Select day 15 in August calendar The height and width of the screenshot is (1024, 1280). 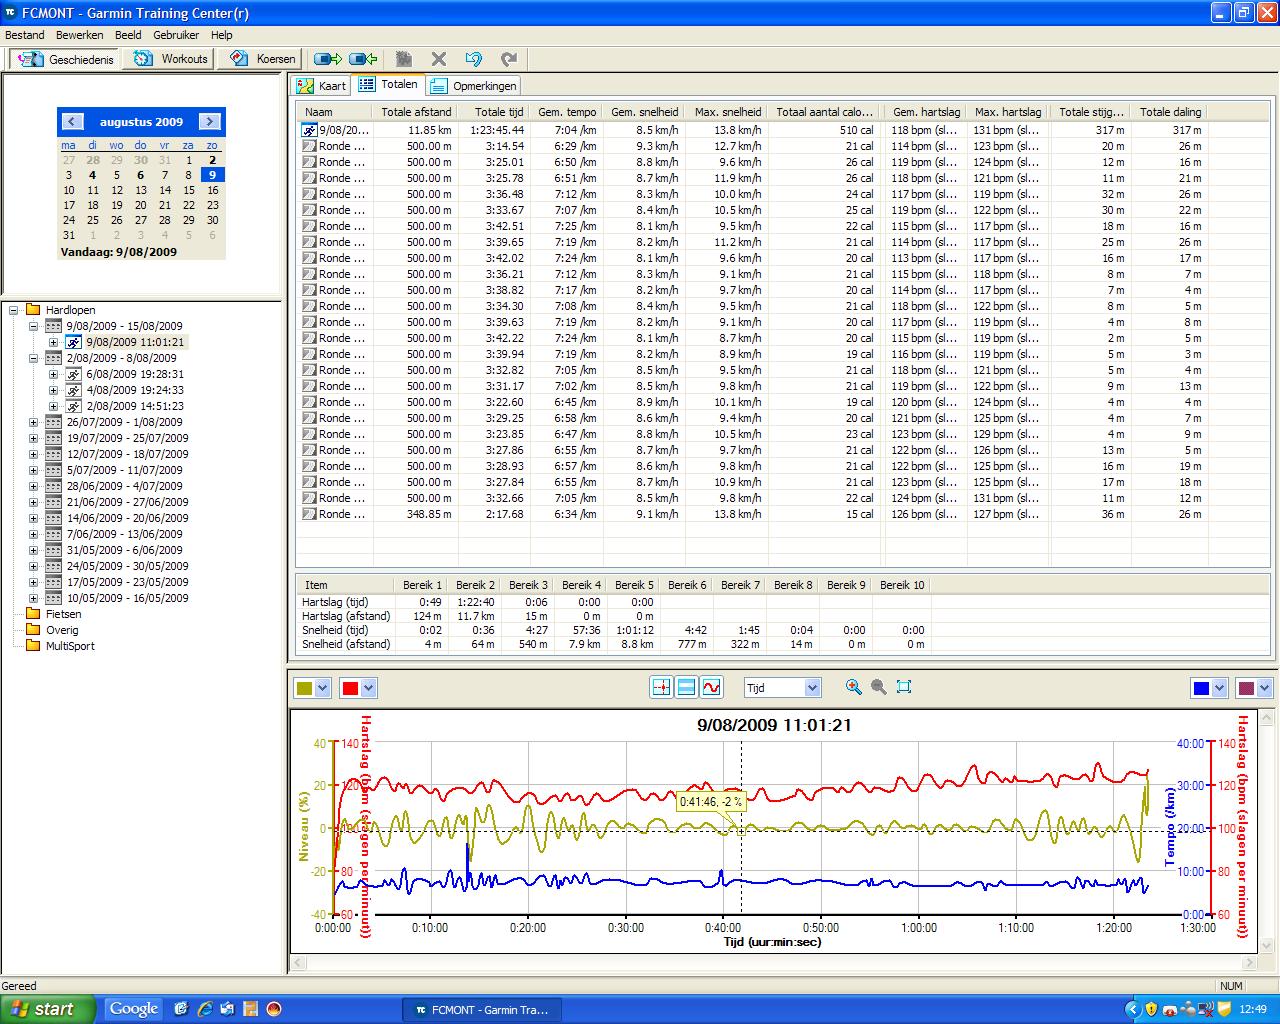click(189, 190)
